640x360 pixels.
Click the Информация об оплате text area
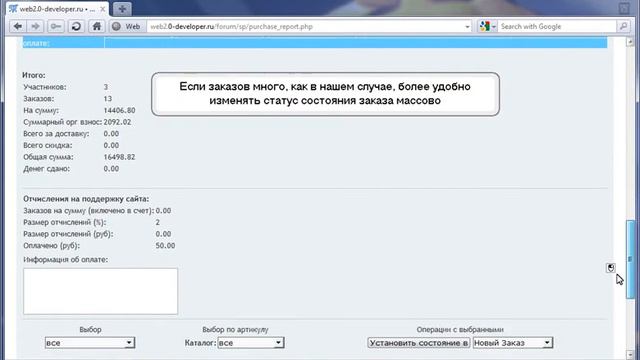pyautogui.click(x=100, y=291)
